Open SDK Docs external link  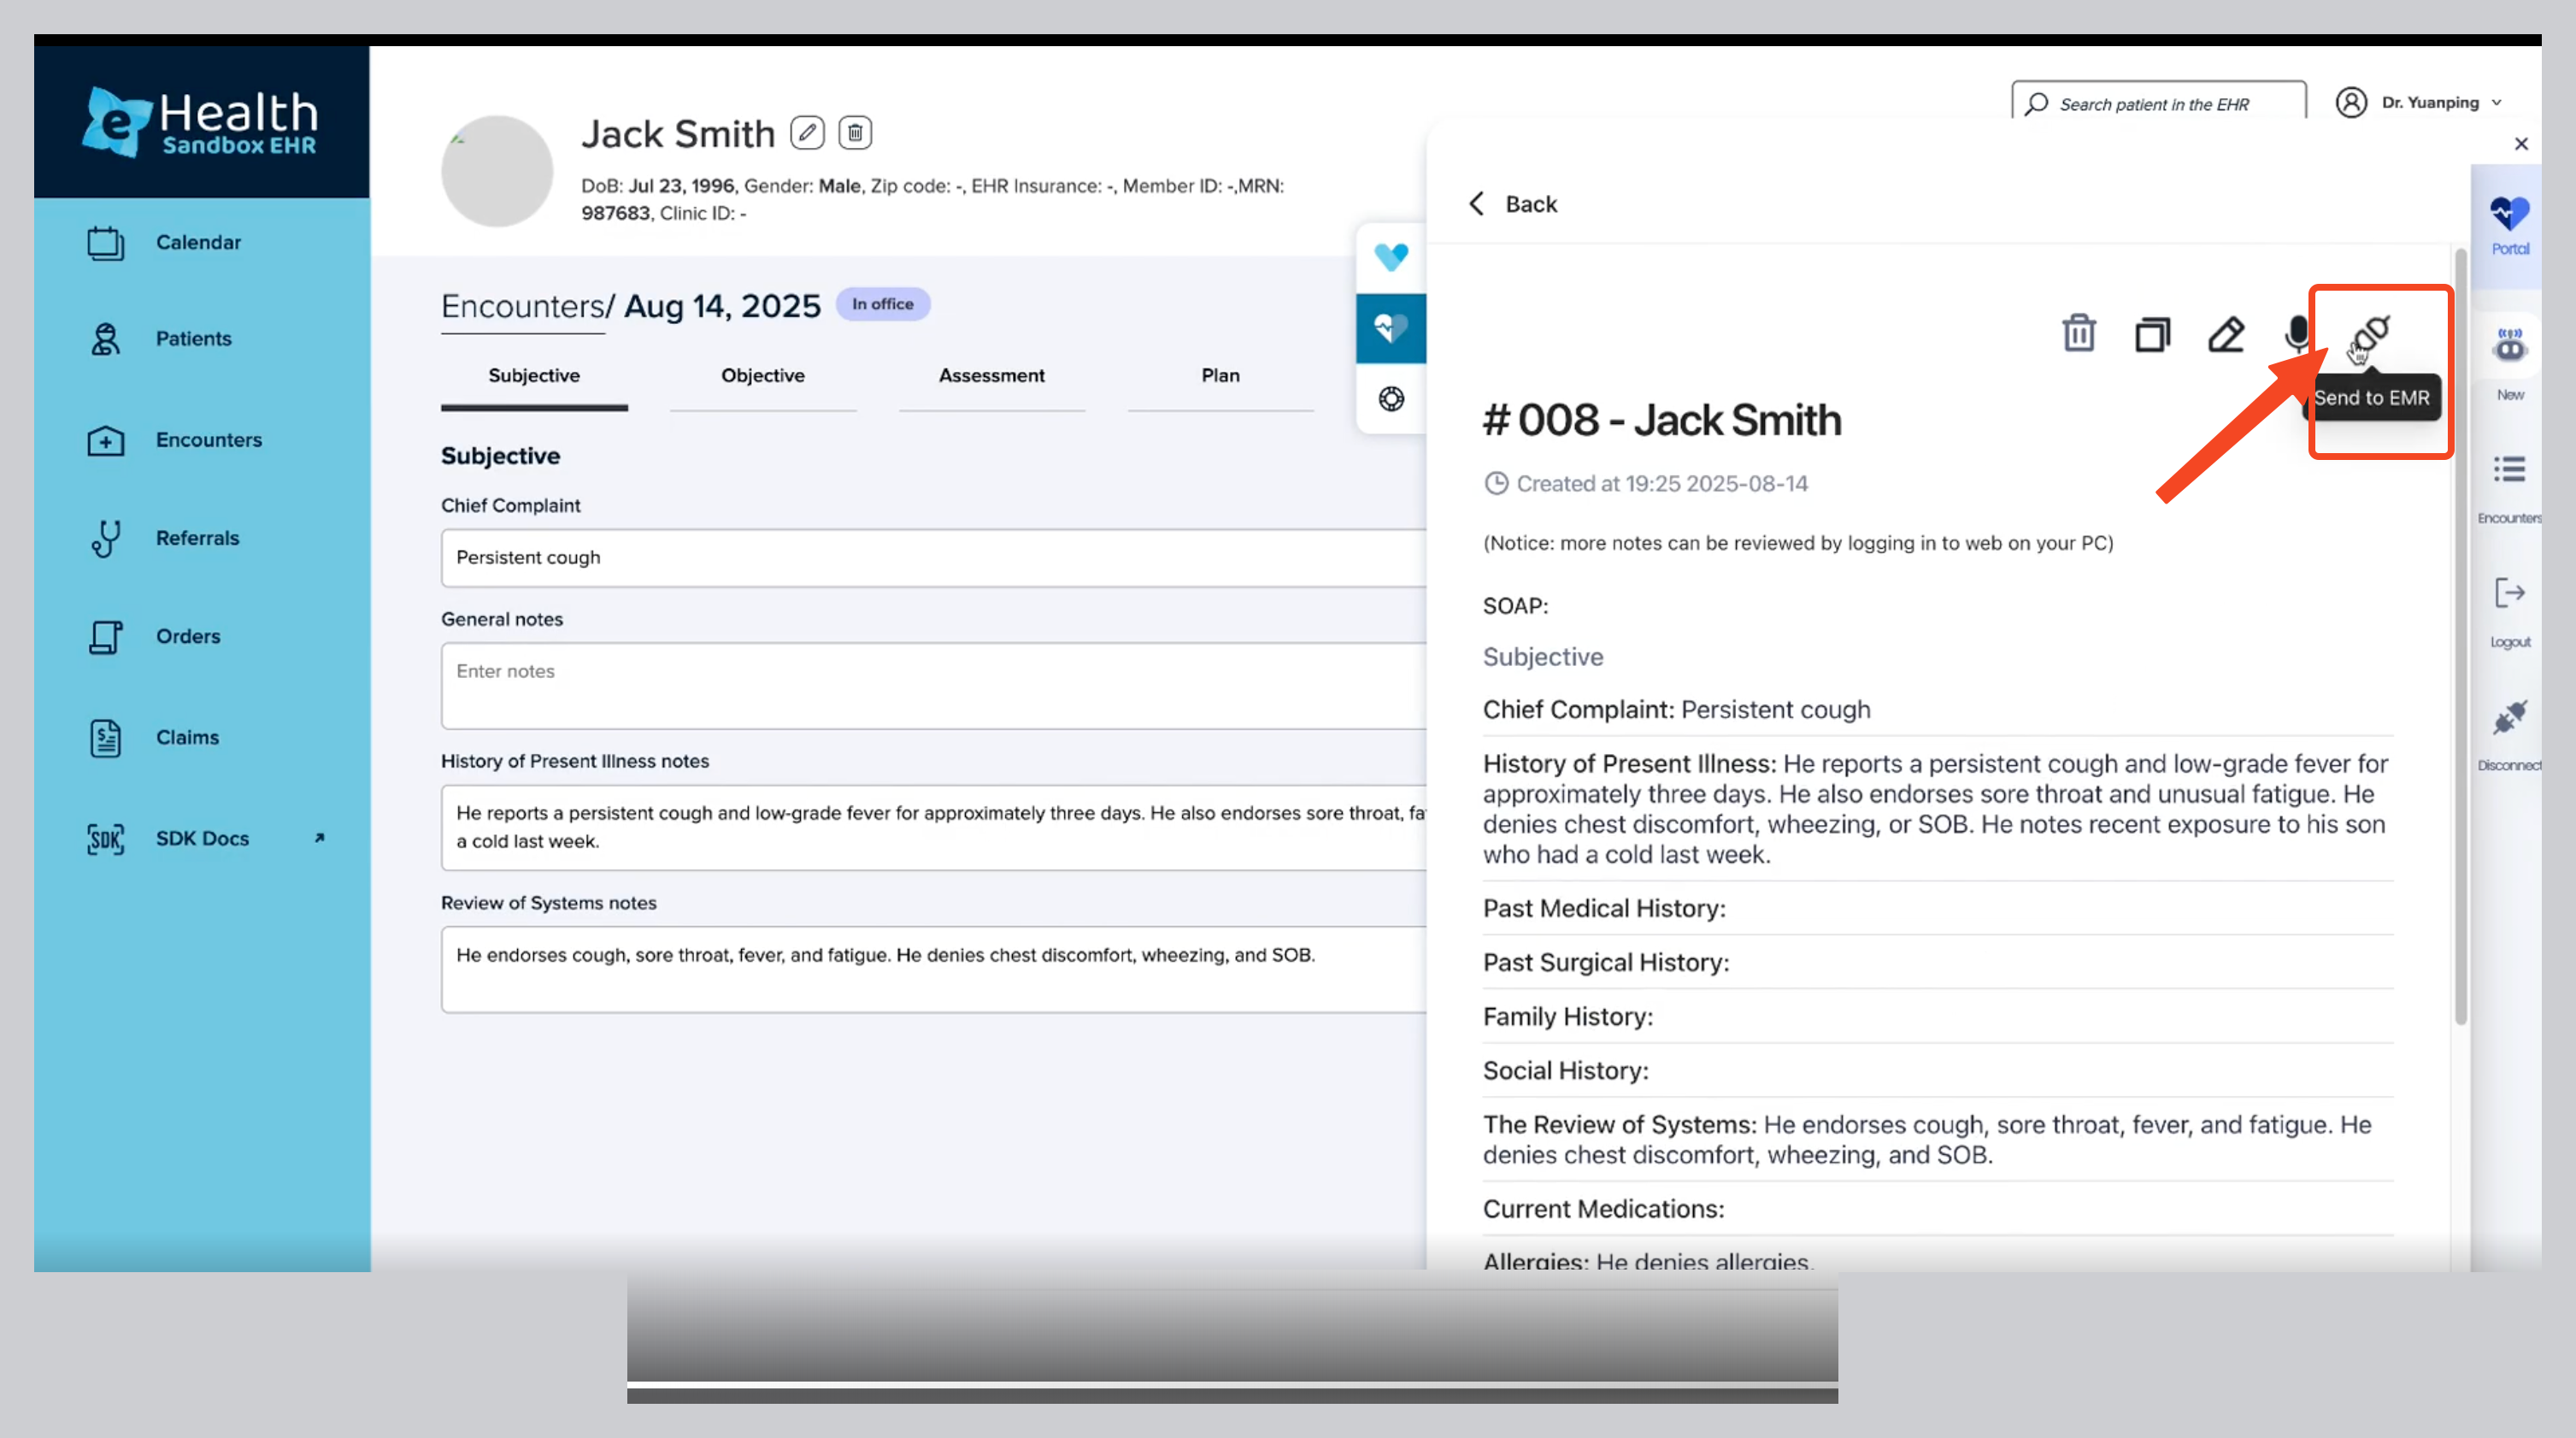pyautogui.click(x=202, y=839)
